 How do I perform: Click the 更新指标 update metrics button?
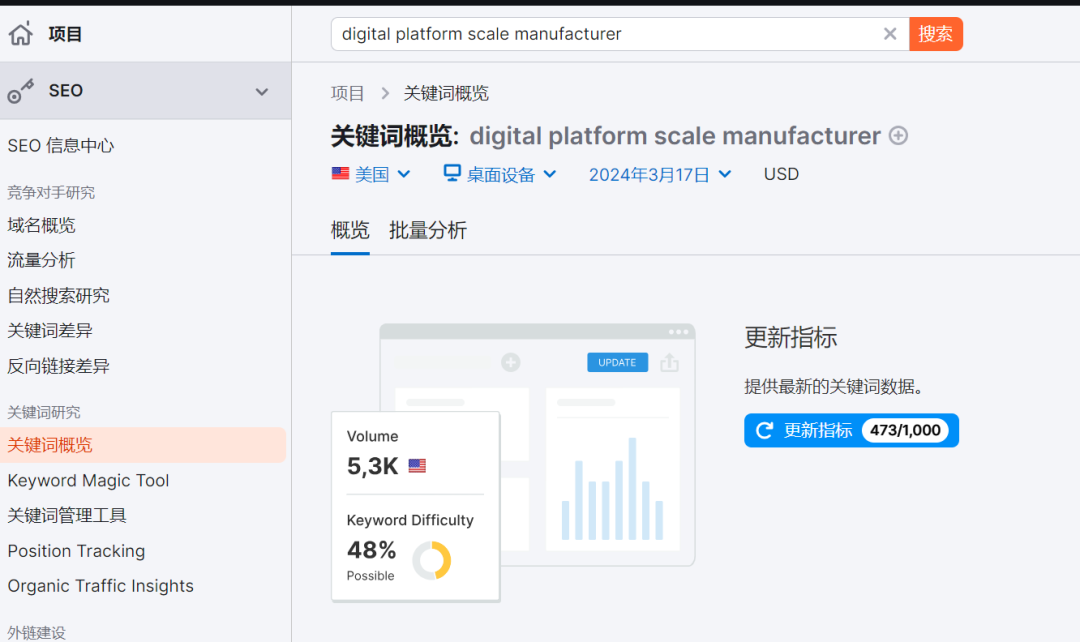[x=818, y=430]
